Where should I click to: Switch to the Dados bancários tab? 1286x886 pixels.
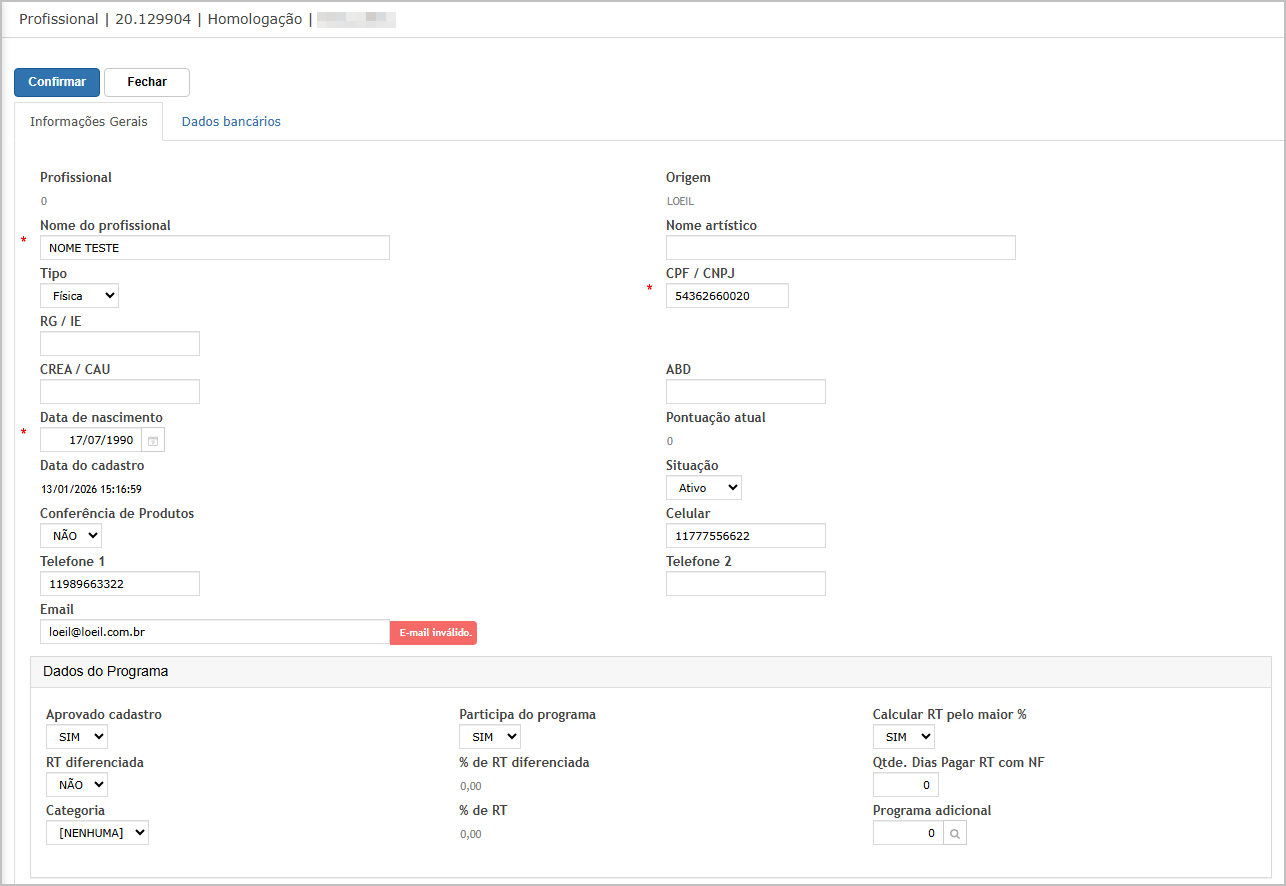231,122
